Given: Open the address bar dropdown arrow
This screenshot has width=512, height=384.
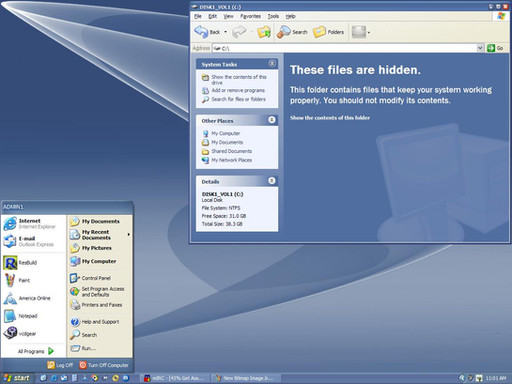Looking at the screenshot, I should (480, 48).
